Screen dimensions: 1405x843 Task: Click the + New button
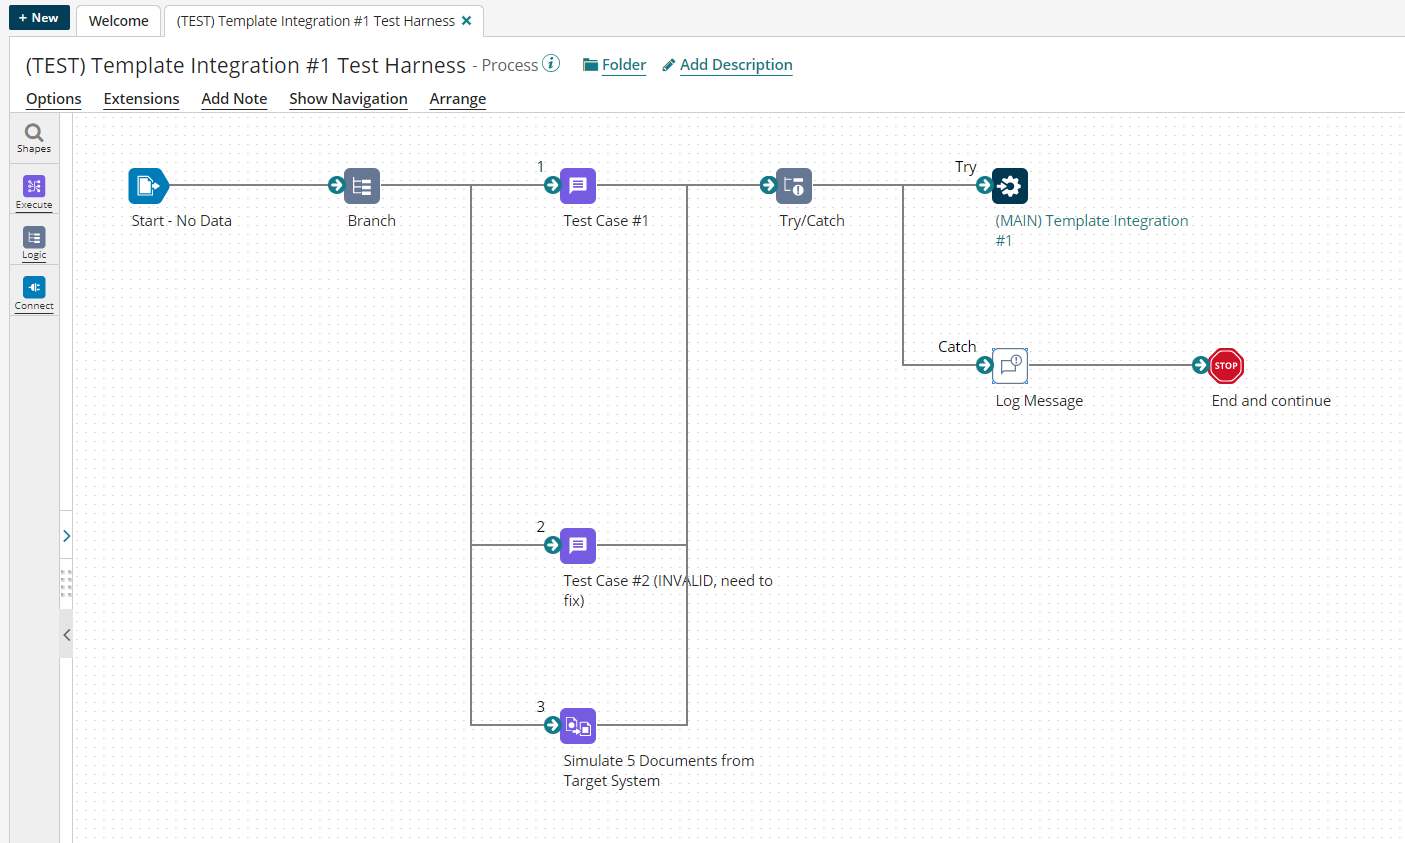[39, 18]
